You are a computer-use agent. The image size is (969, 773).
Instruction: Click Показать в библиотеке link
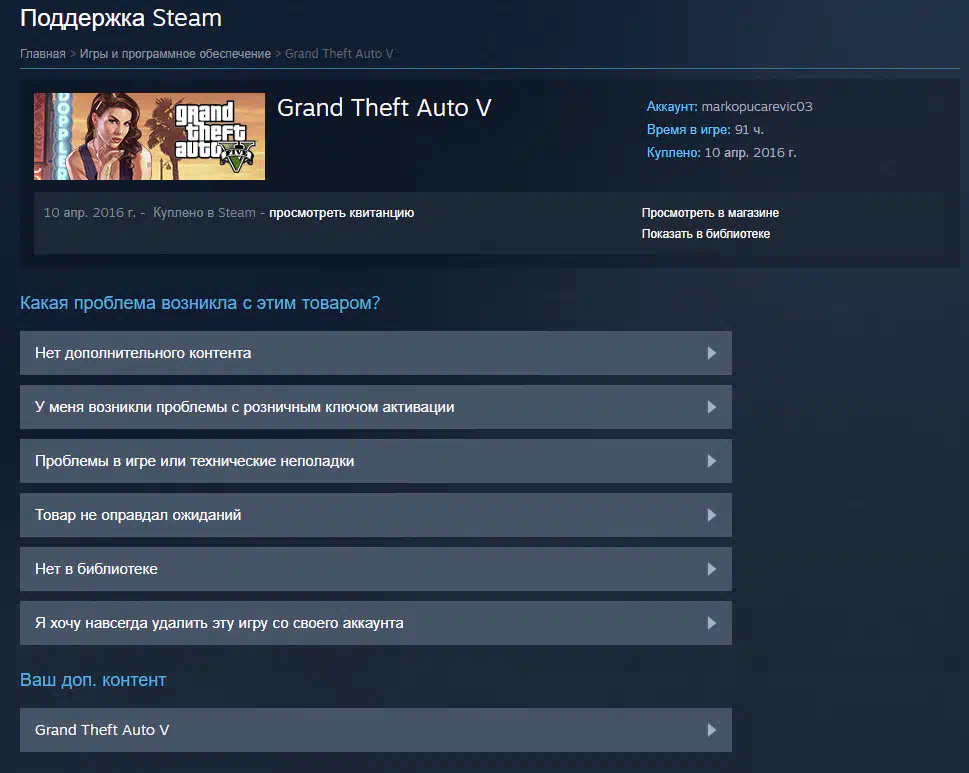pos(706,234)
